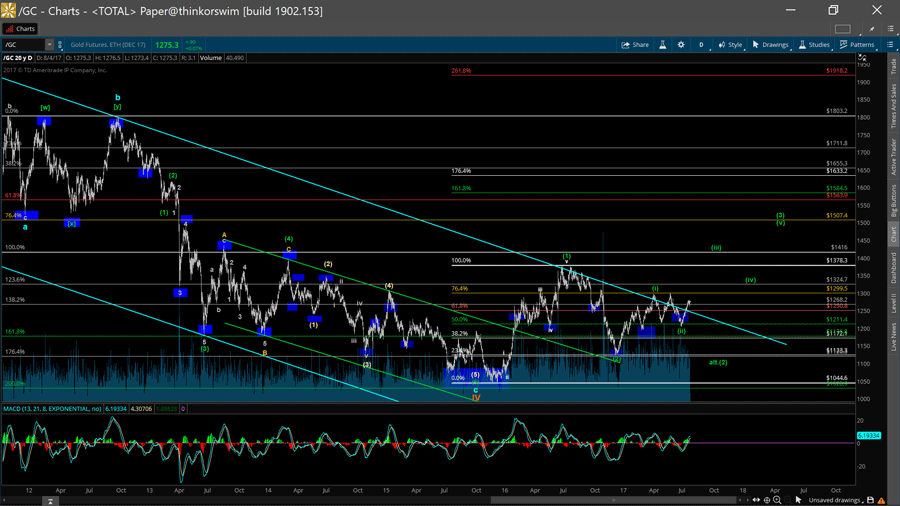Image resolution: width=900 pixels, height=506 pixels.
Task: Open the flask quick-study icon beside Share
Action: [662, 45]
